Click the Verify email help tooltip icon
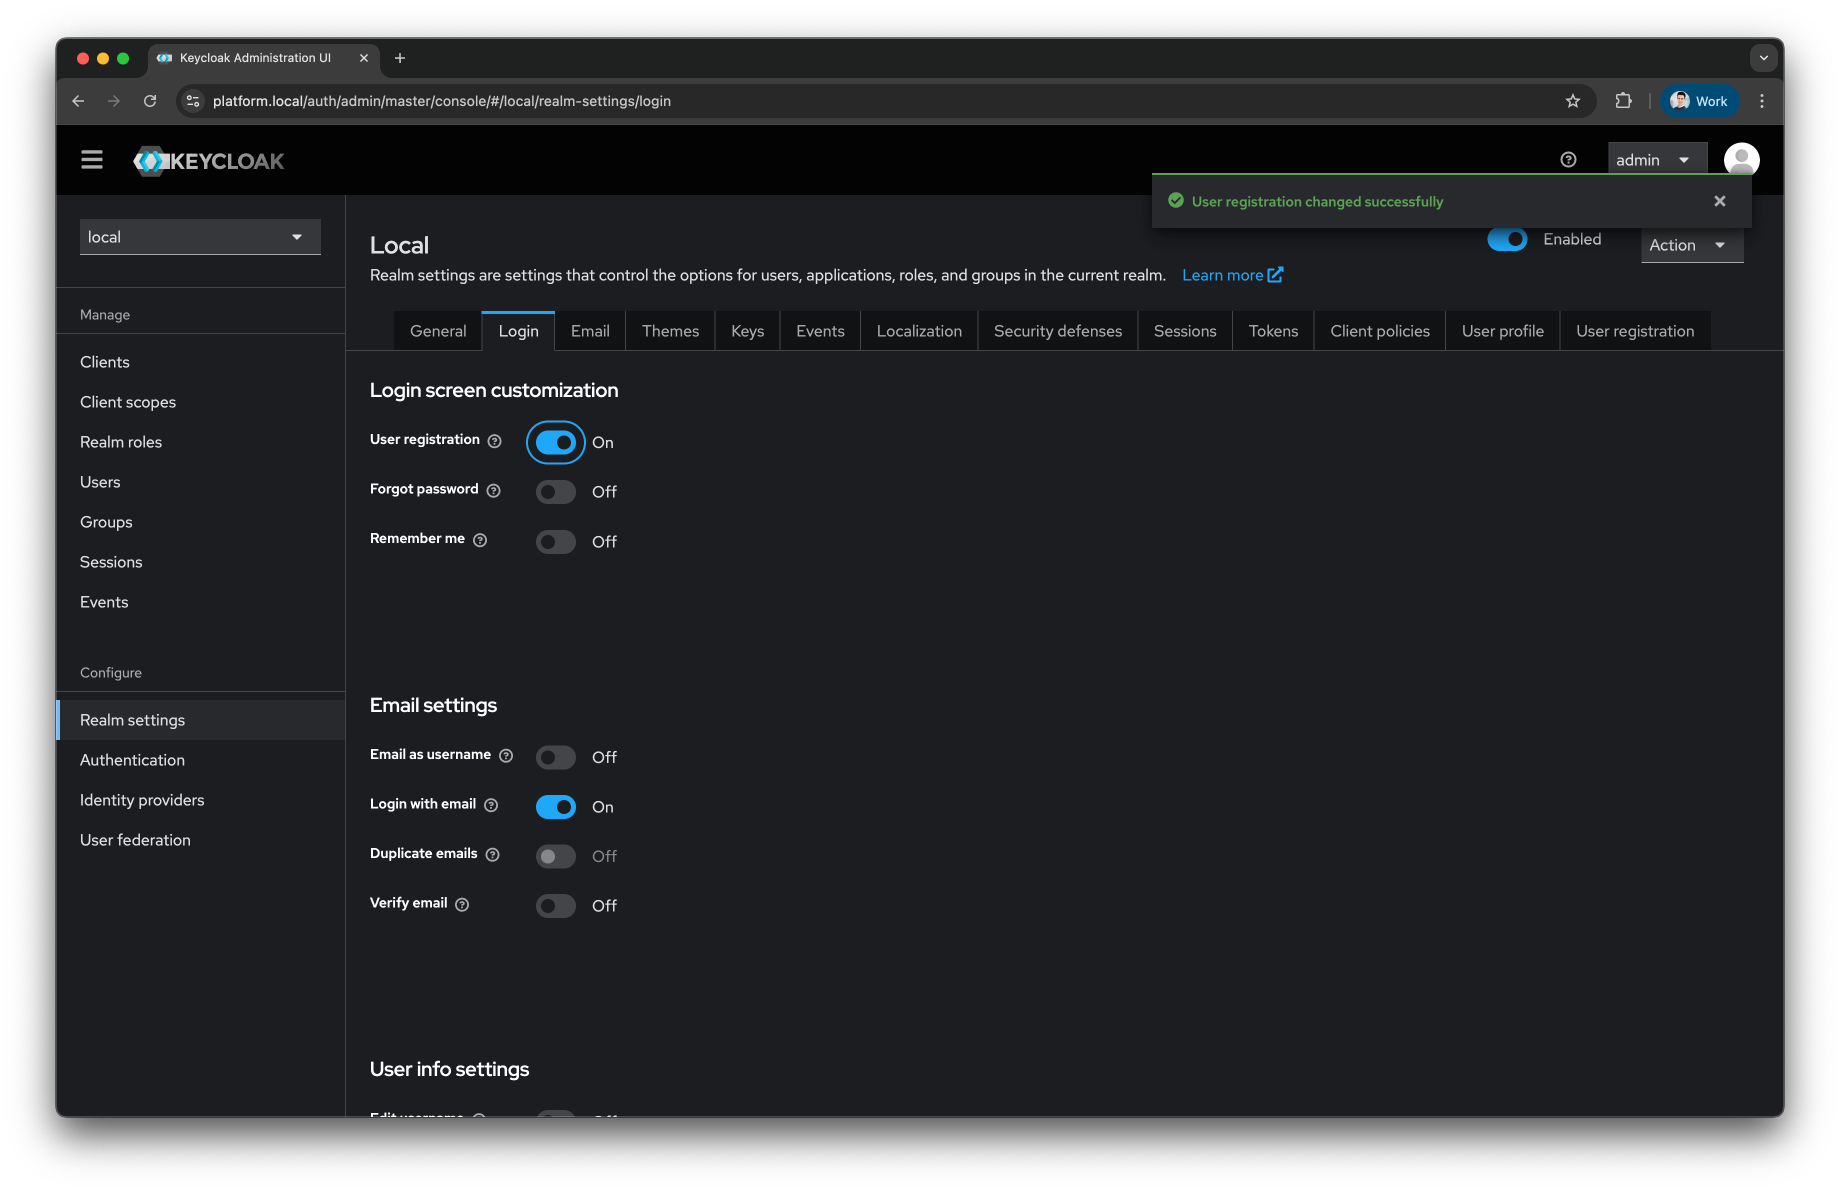Image resolution: width=1840 pixels, height=1191 pixels. tap(461, 904)
